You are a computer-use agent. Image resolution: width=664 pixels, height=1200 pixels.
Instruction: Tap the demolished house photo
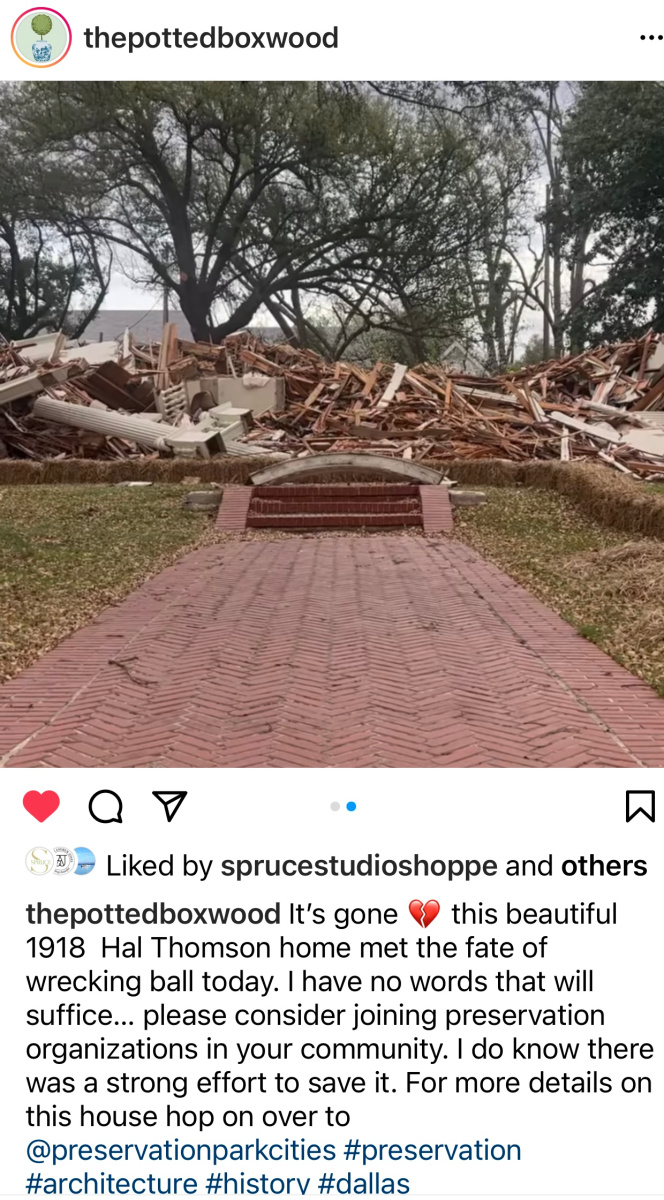(332, 424)
